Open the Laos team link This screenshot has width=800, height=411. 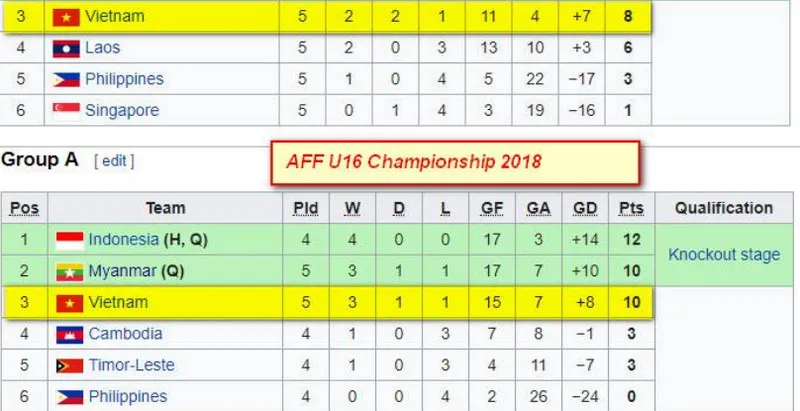click(105, 47)
